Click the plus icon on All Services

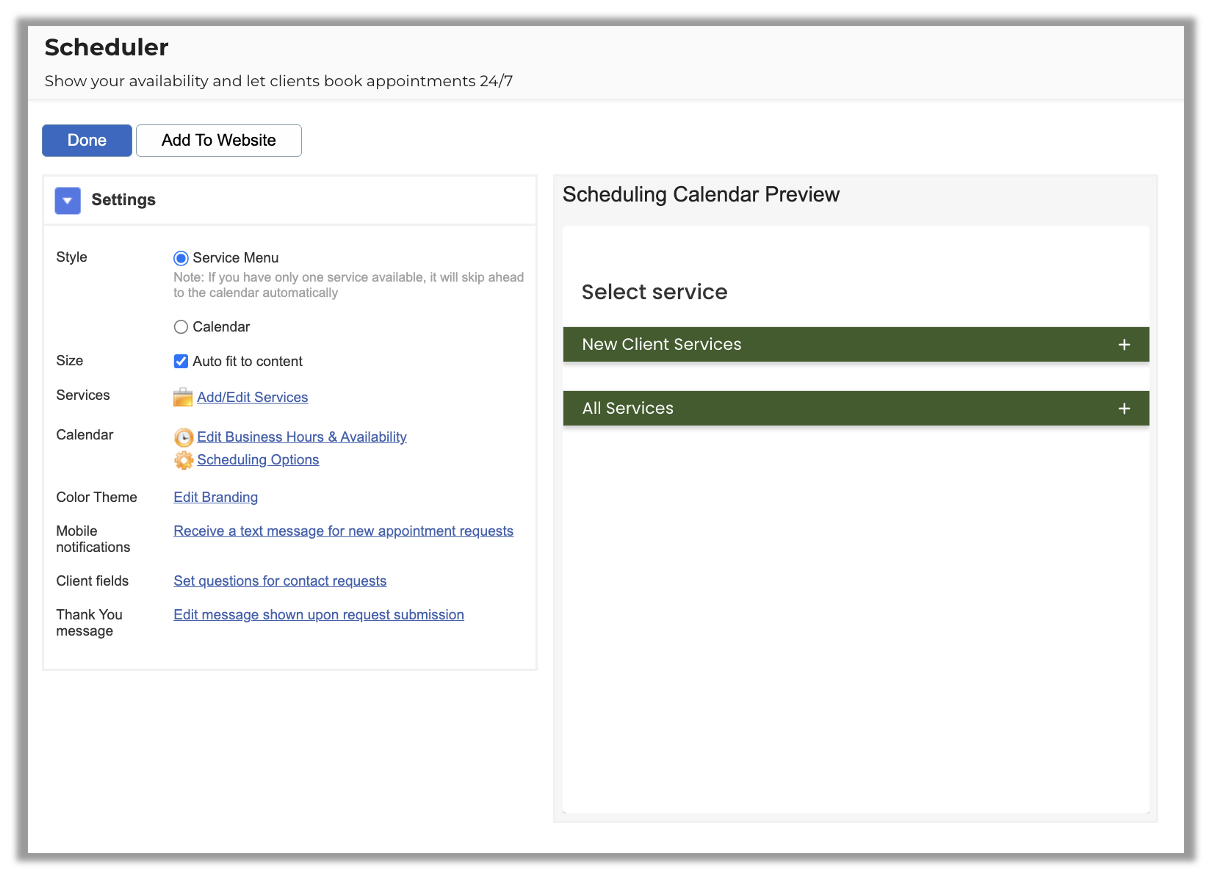point(1124,409)
